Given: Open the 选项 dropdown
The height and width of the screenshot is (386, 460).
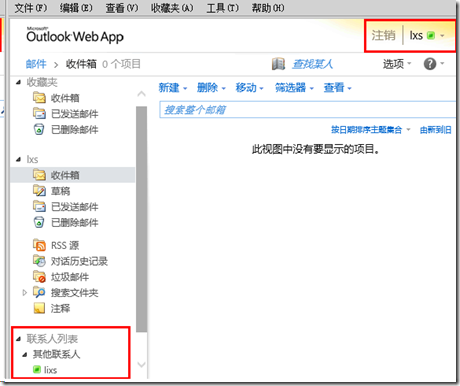Looking at the screenshot, I should point(397,64).
